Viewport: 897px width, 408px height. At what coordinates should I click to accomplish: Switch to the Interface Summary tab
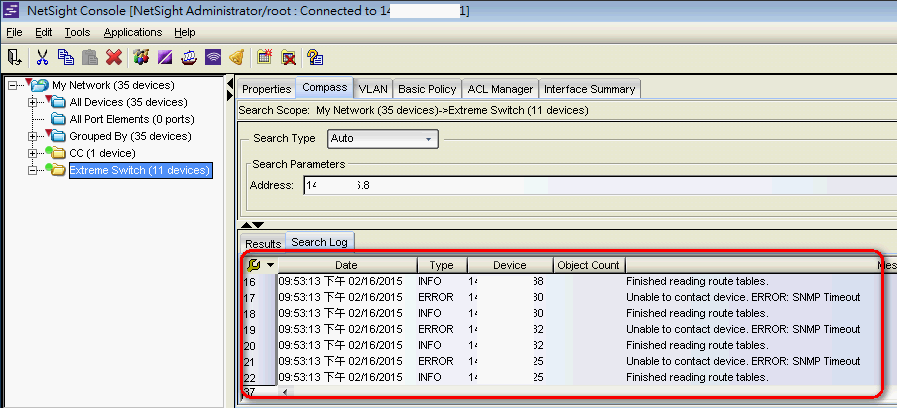click(589, 89)
